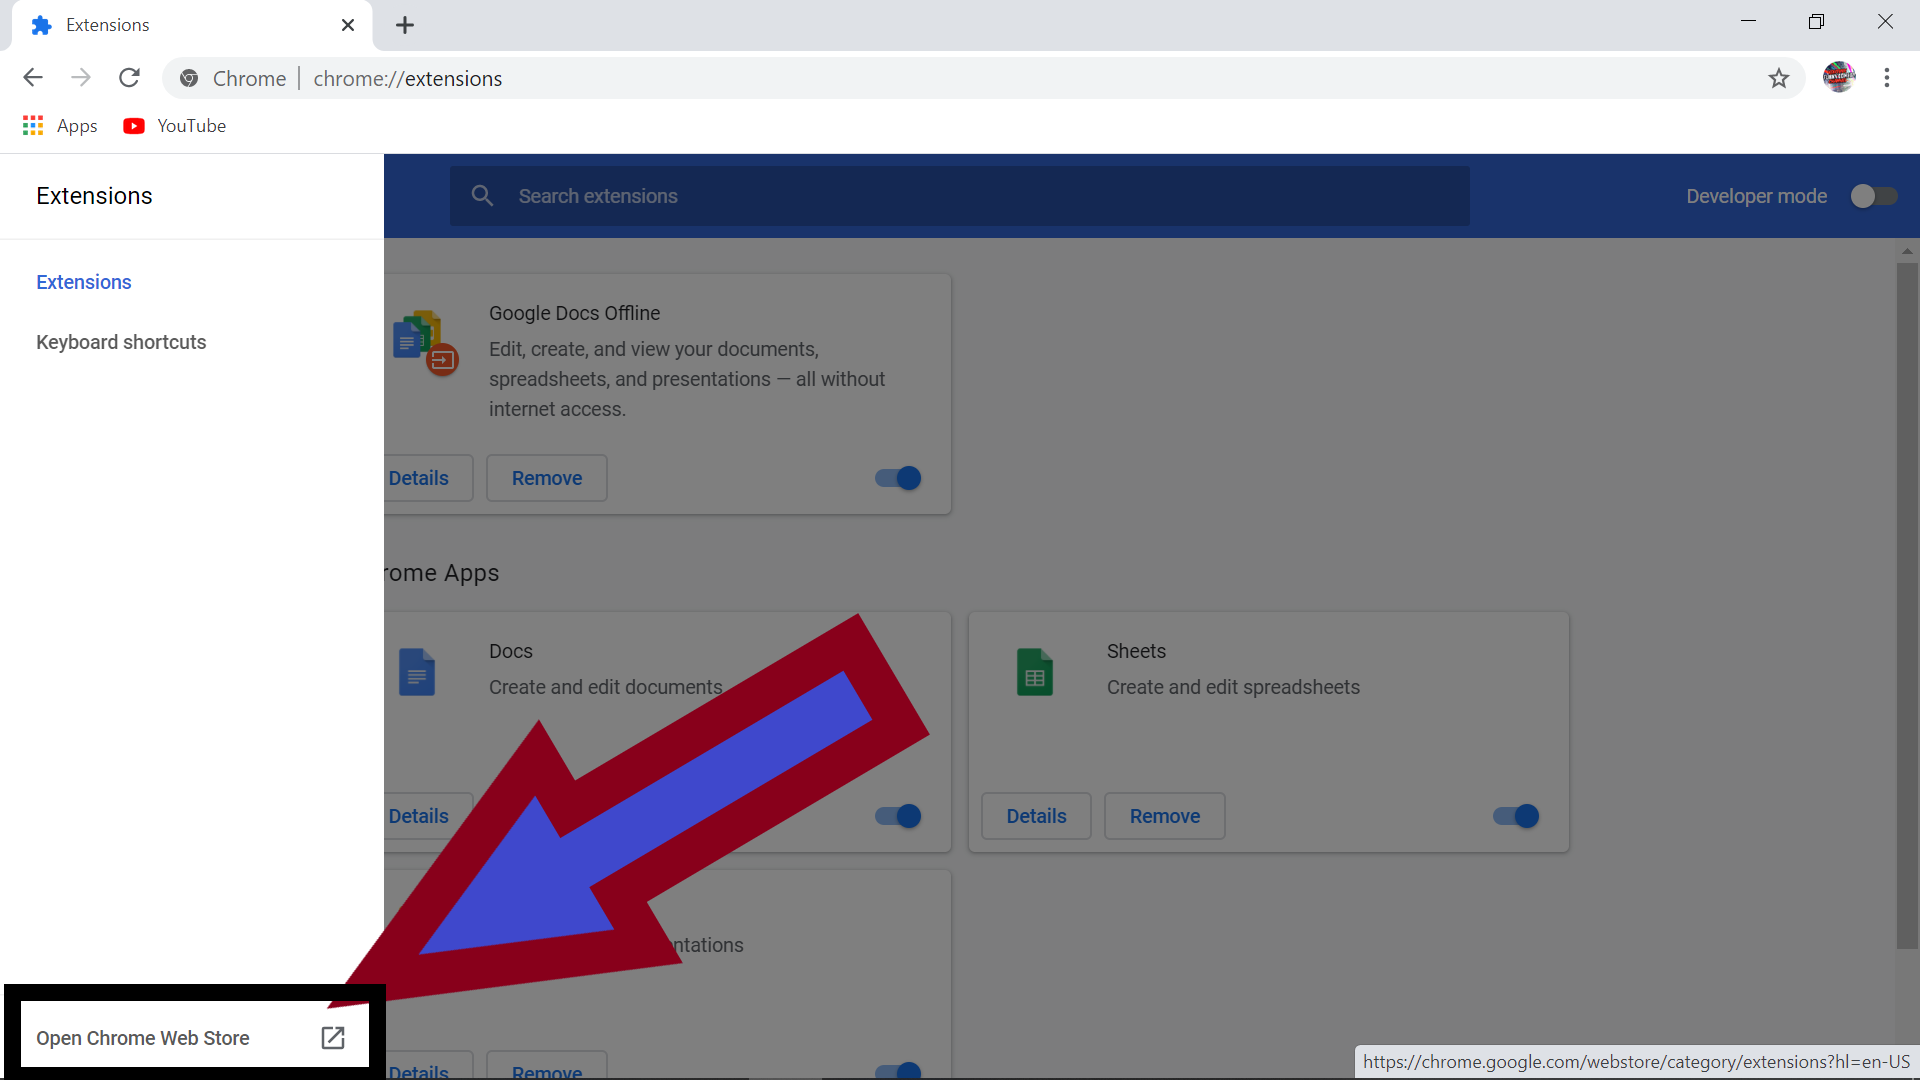
Task: Open Chrome Web Store
Action: pos(142,1037)
